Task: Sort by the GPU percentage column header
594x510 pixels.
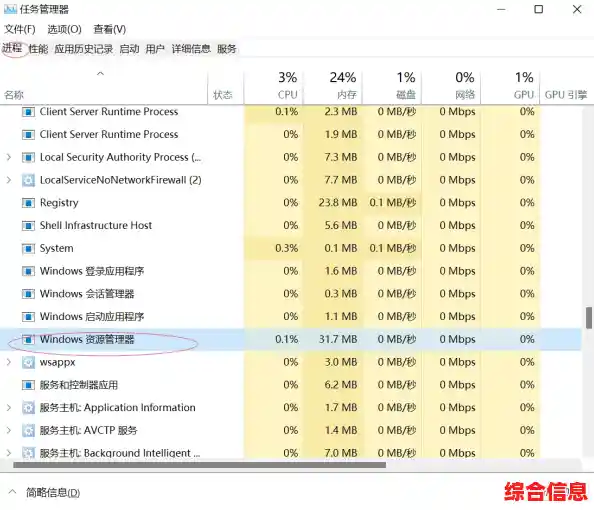Action: pos(510,87)
